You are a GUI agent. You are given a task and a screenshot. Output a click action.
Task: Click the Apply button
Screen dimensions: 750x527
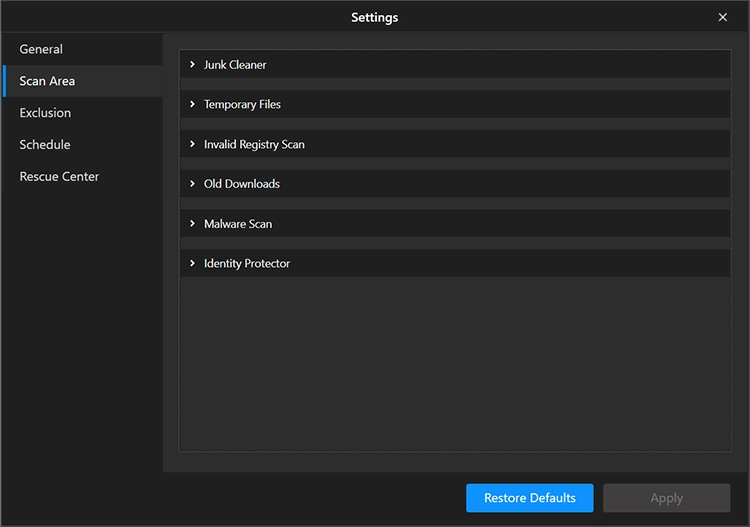666,498
